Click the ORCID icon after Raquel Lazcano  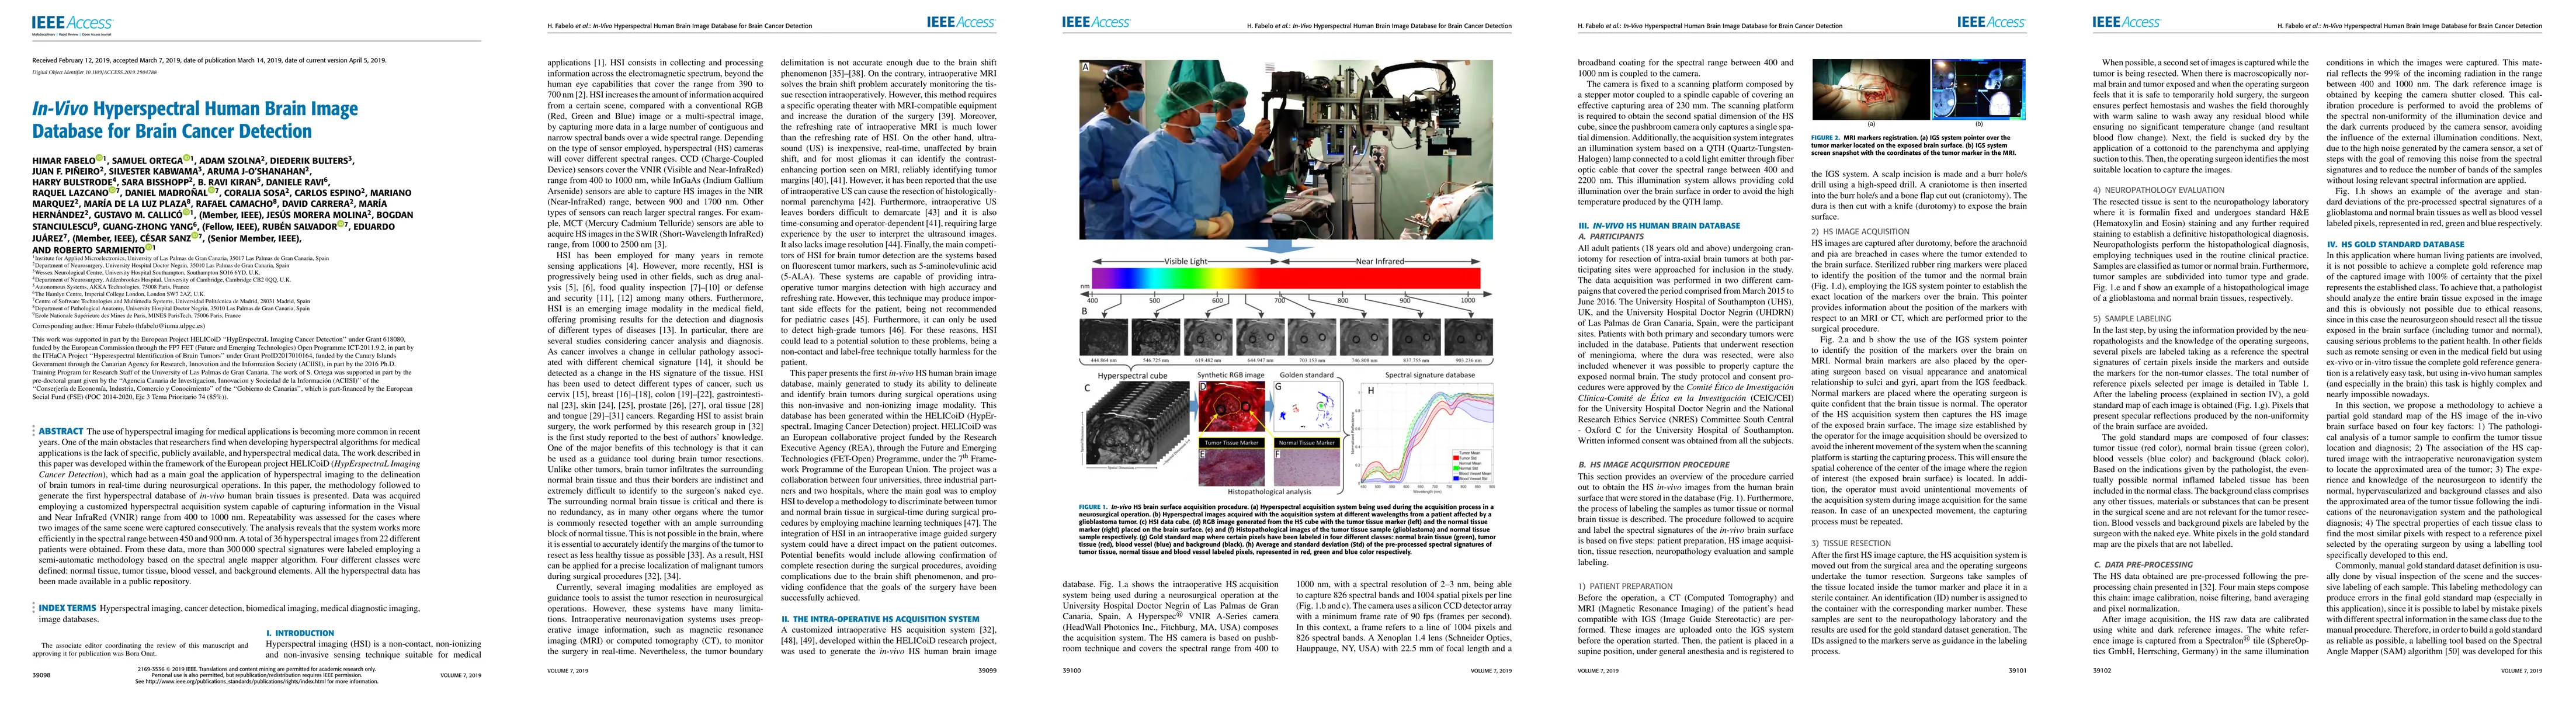tap(112, 190)
